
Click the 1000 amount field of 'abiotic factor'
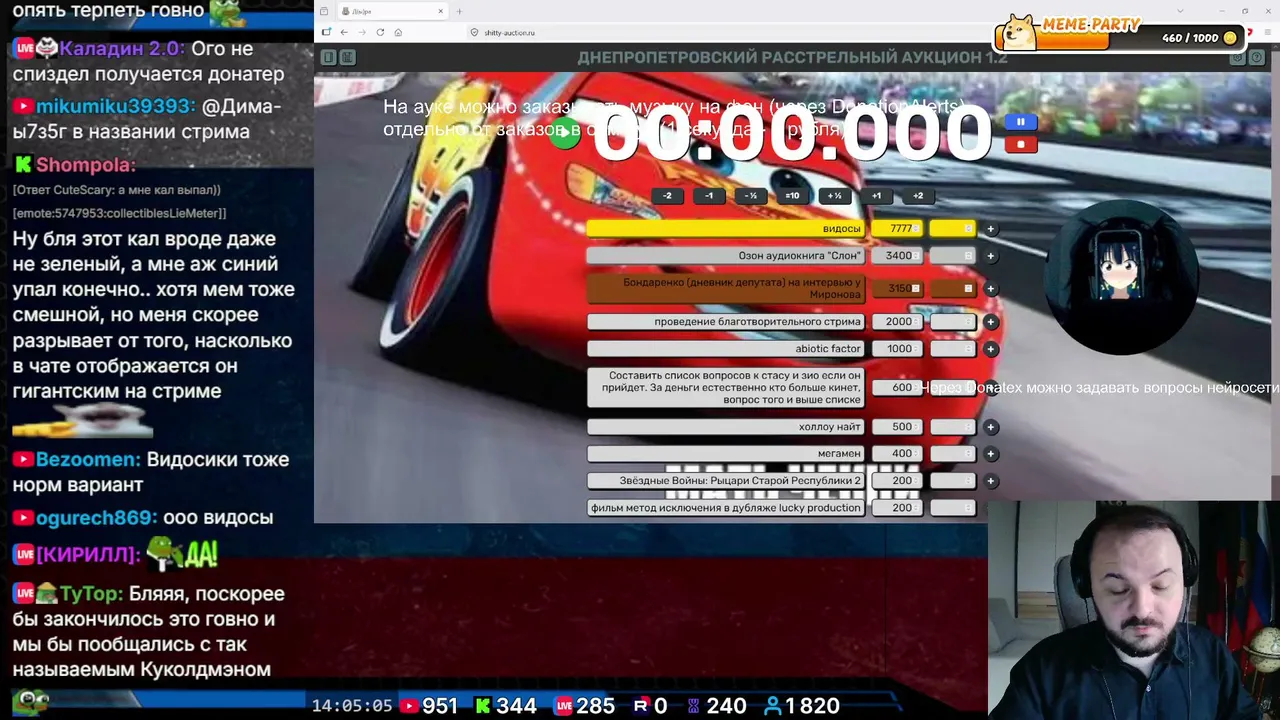coord(898,349)
